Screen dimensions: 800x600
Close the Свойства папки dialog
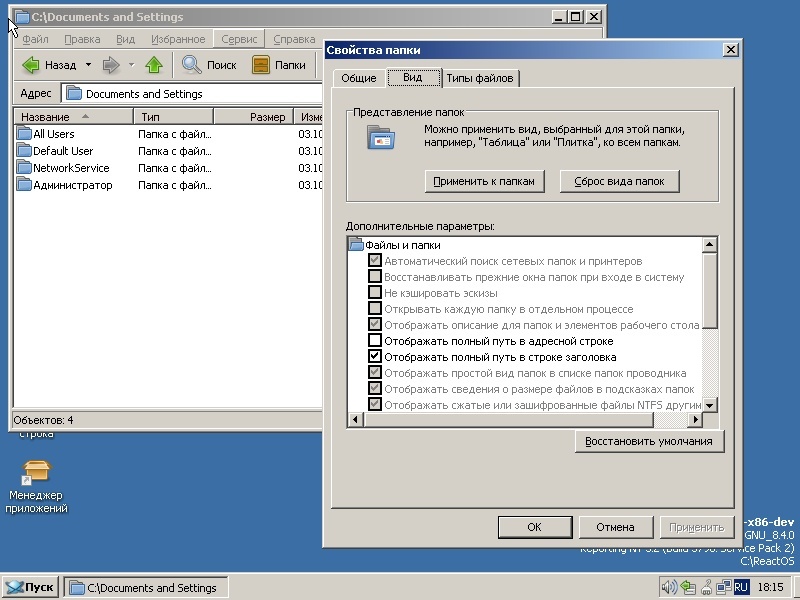pos(731,49)
